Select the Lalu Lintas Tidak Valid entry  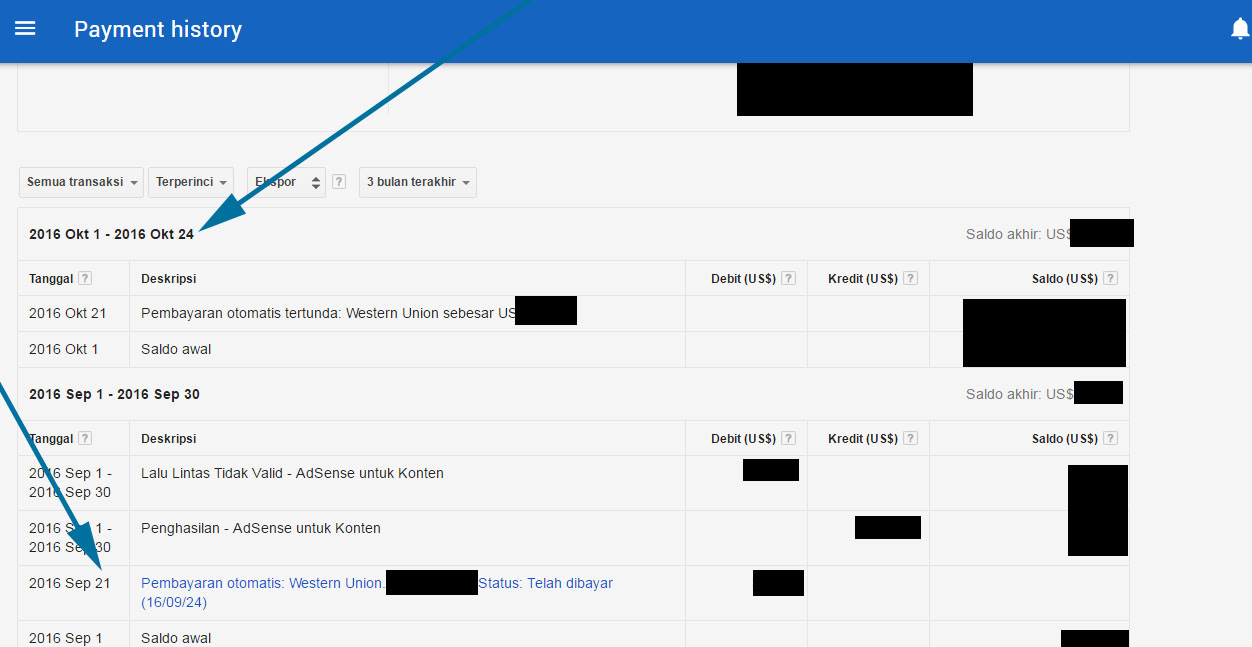click(294, 473)
